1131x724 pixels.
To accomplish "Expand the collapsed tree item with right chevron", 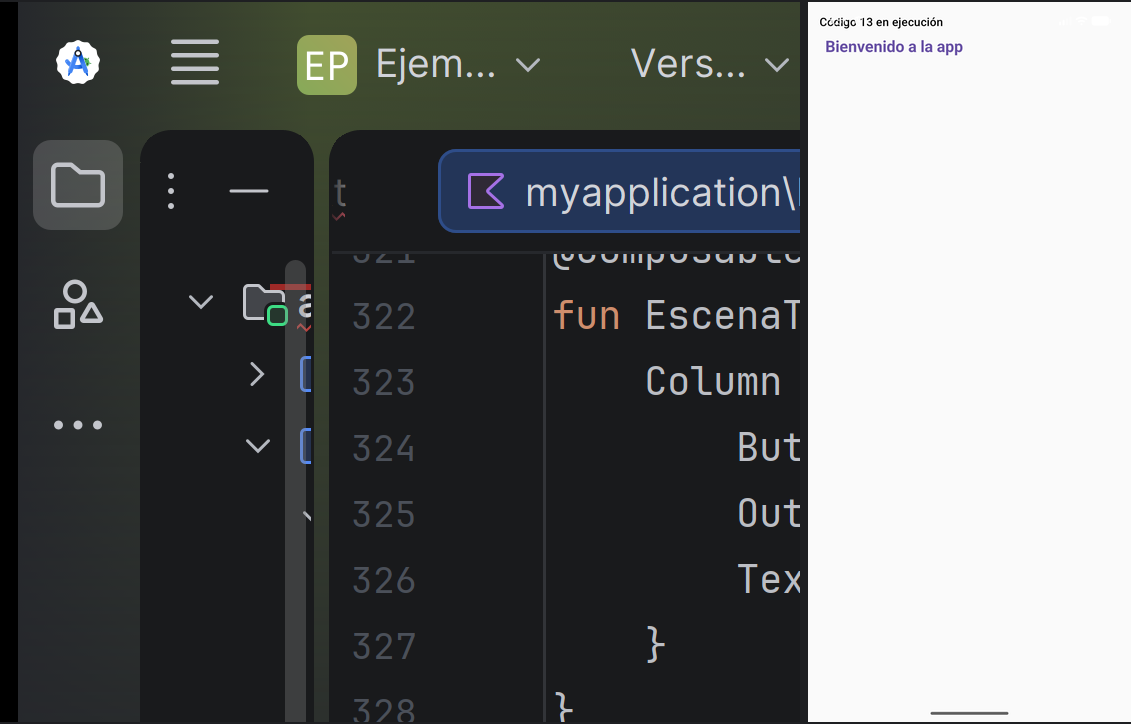I will point(257,374).
